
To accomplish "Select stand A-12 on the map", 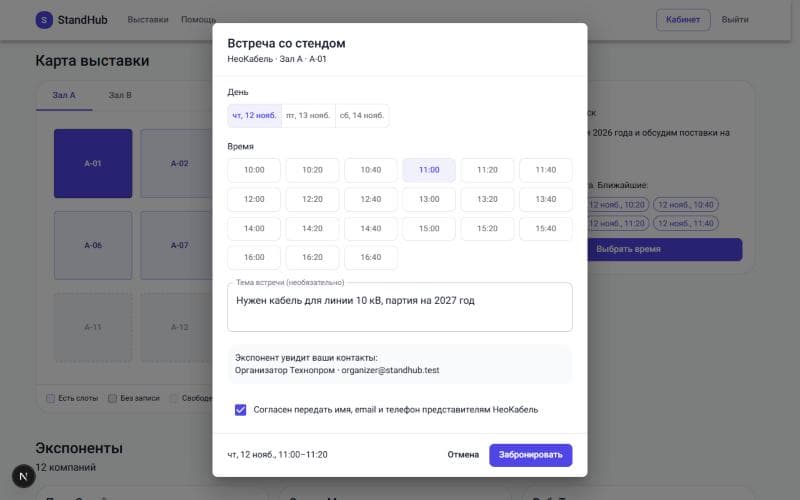I will point(176,327).
